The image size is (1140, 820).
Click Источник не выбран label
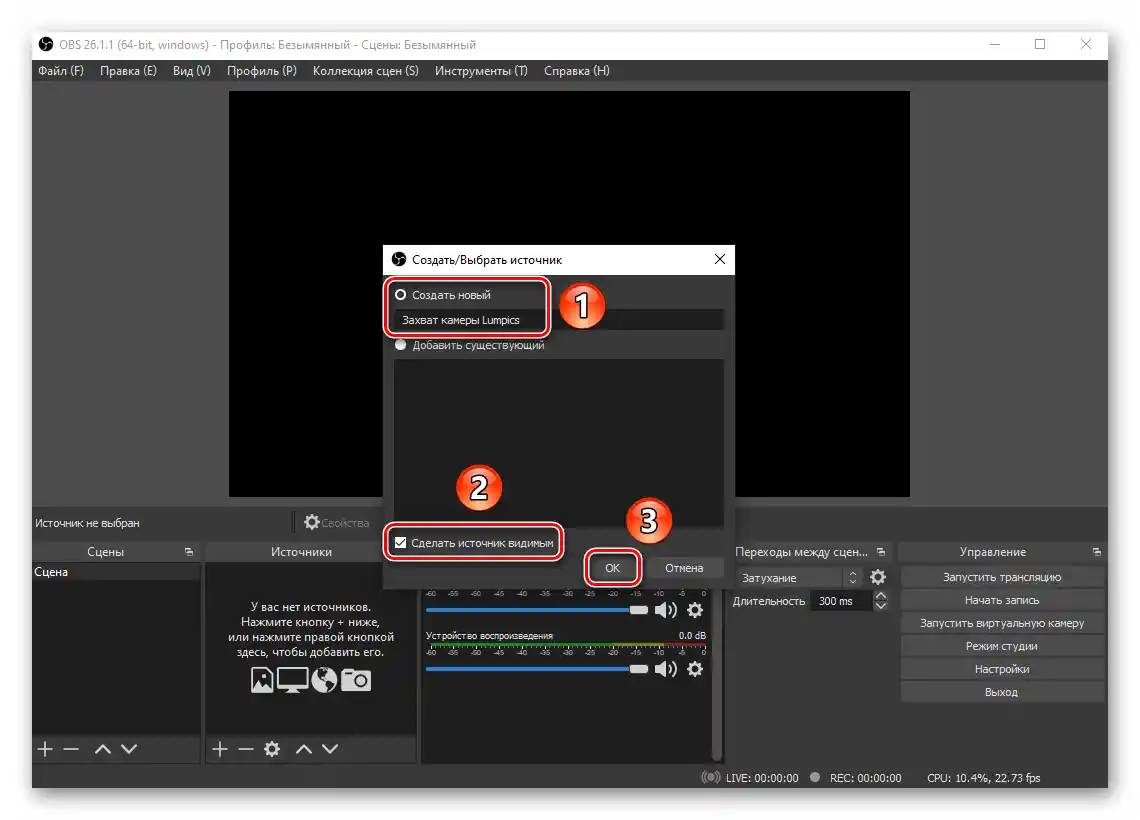tap(87, 523)
